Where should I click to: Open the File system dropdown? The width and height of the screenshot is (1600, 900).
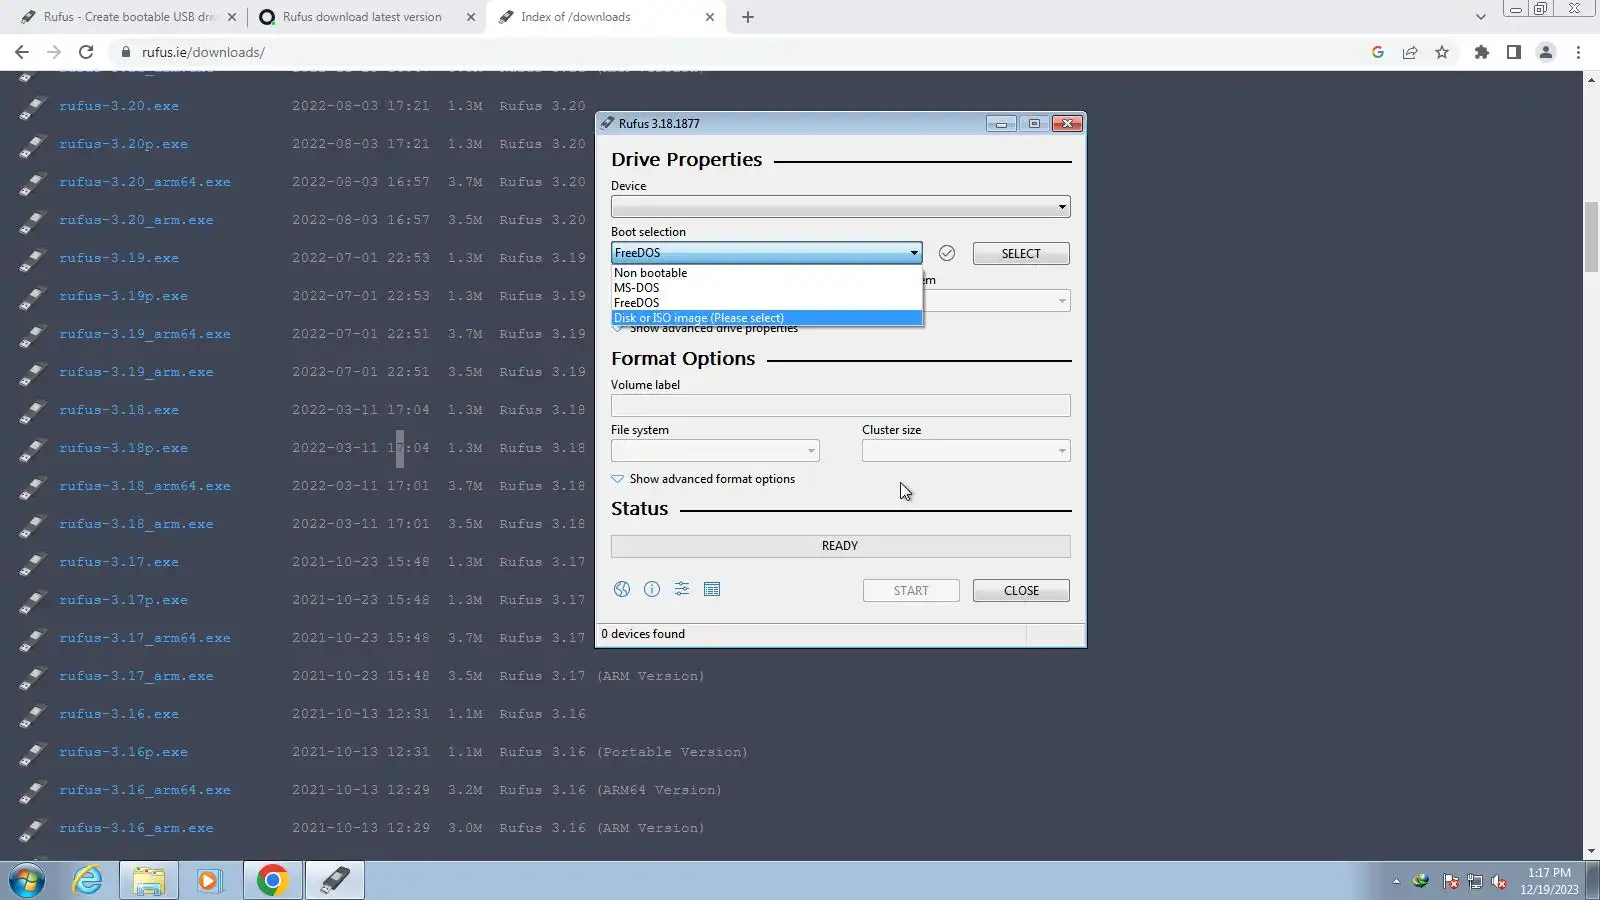tap(715, 451)
